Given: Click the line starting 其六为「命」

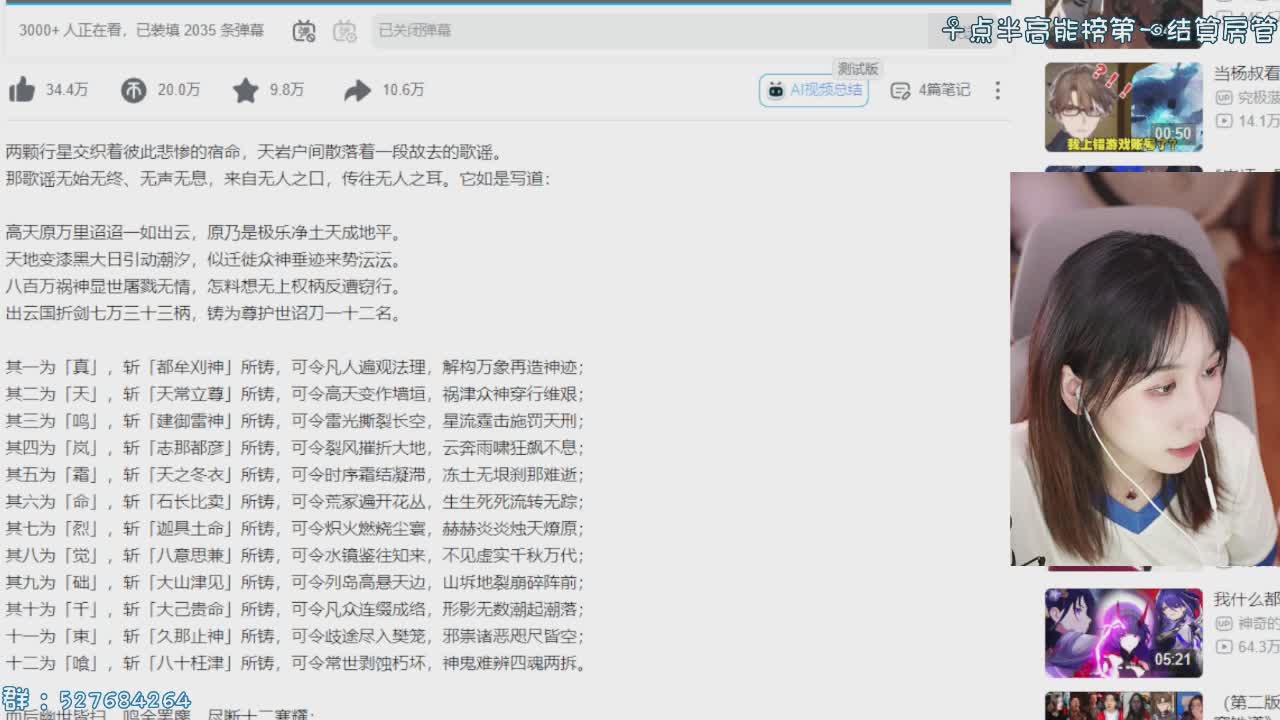Looking at the screenshot, I should click(x=295, y=502).
